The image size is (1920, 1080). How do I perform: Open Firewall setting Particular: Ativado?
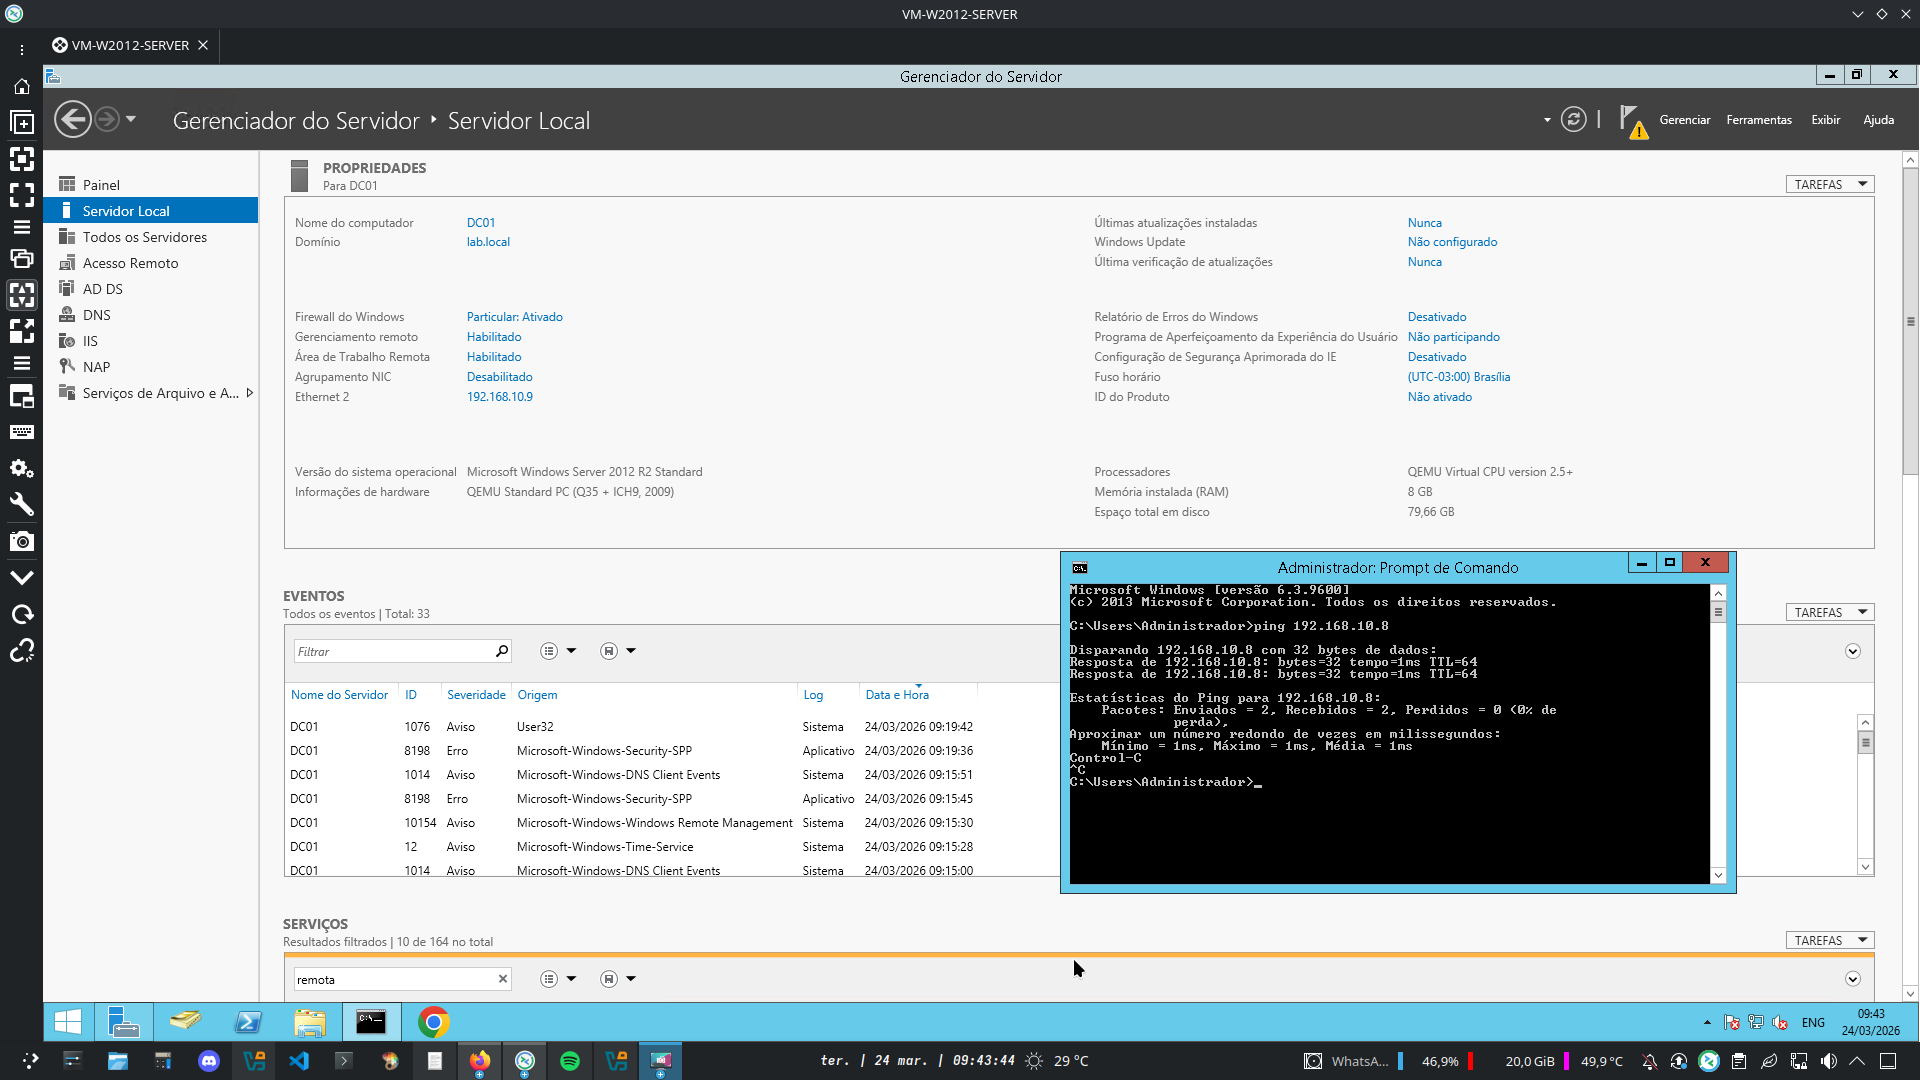[x=515, y=317]
